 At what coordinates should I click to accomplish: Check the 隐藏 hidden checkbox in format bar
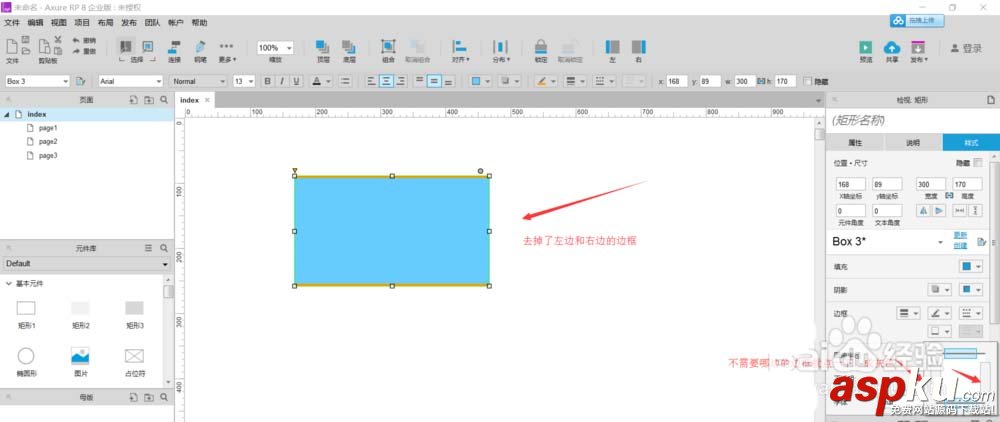coord(807,82)
